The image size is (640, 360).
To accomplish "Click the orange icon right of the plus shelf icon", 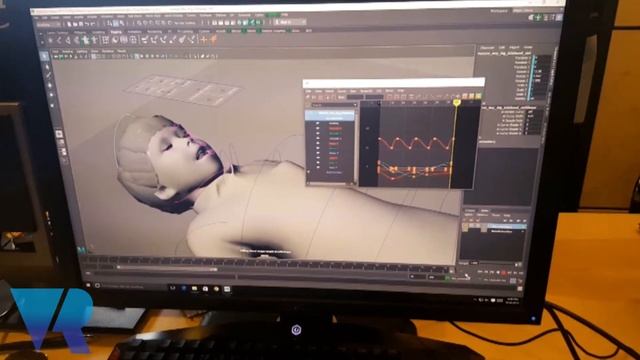I will [x=213, y=39].
